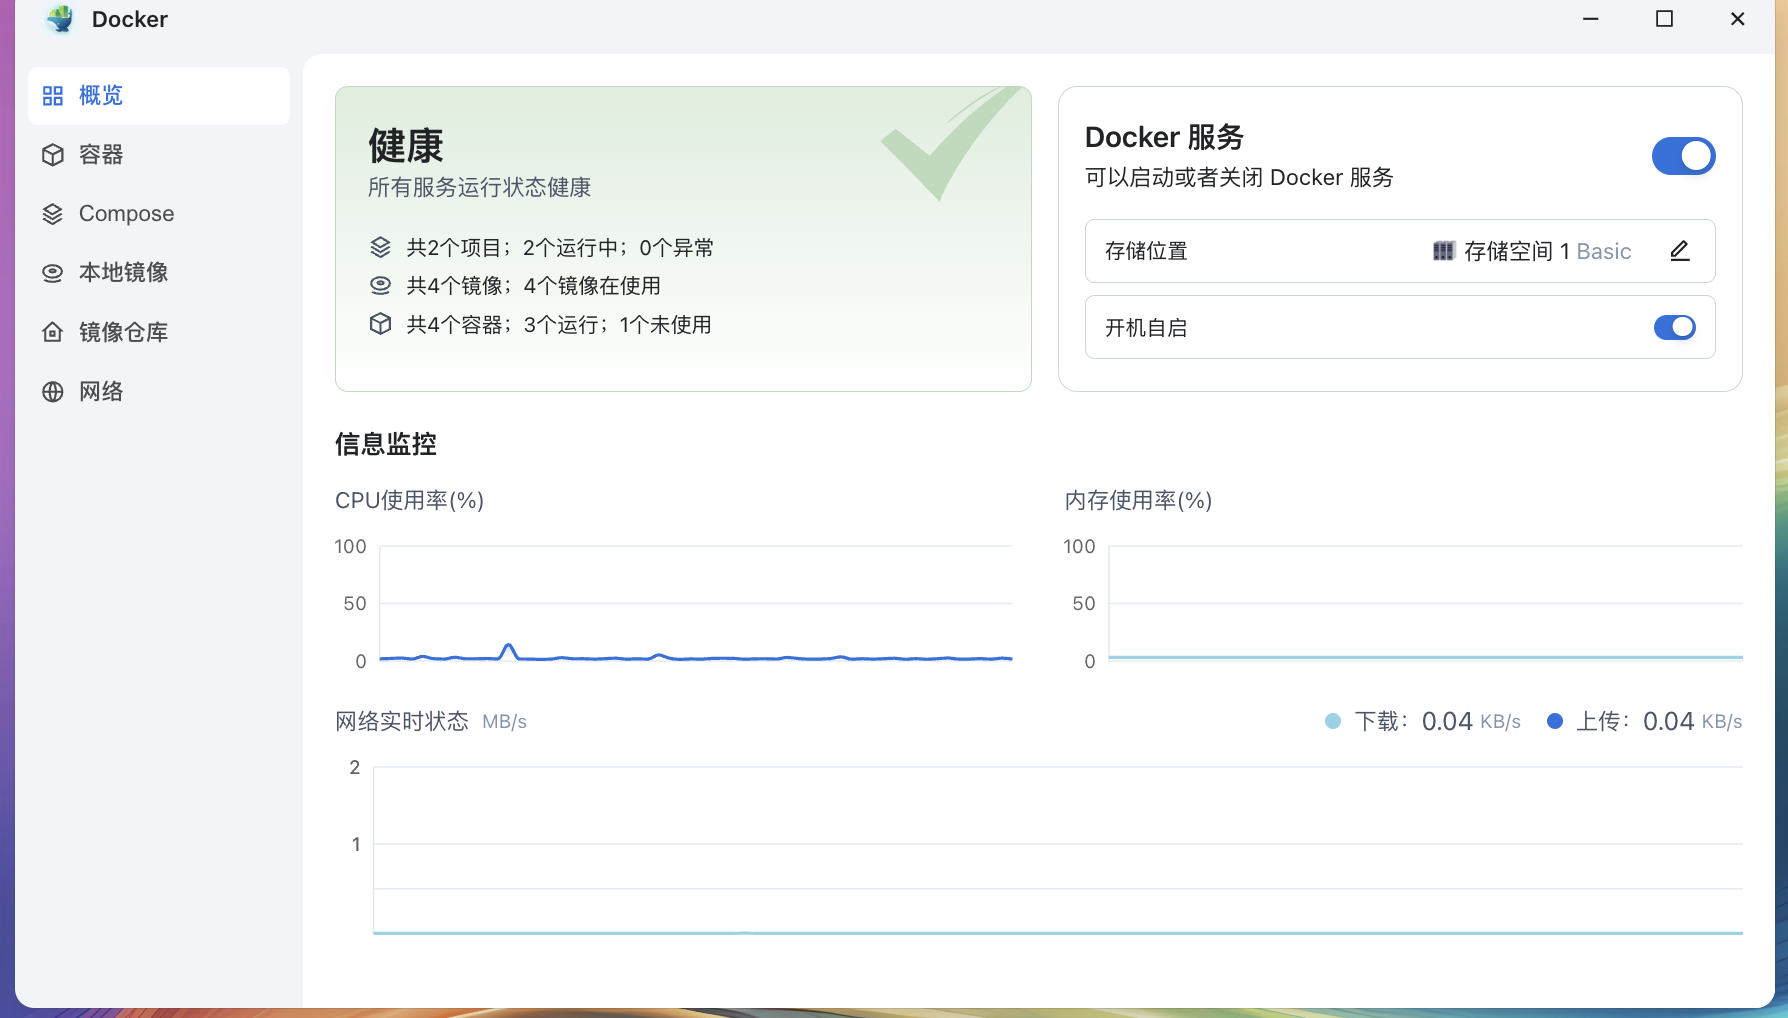Click the Local Images (本地镜像) disk icon
Screen dimensions: 1788x1018
tap(53, 273)
